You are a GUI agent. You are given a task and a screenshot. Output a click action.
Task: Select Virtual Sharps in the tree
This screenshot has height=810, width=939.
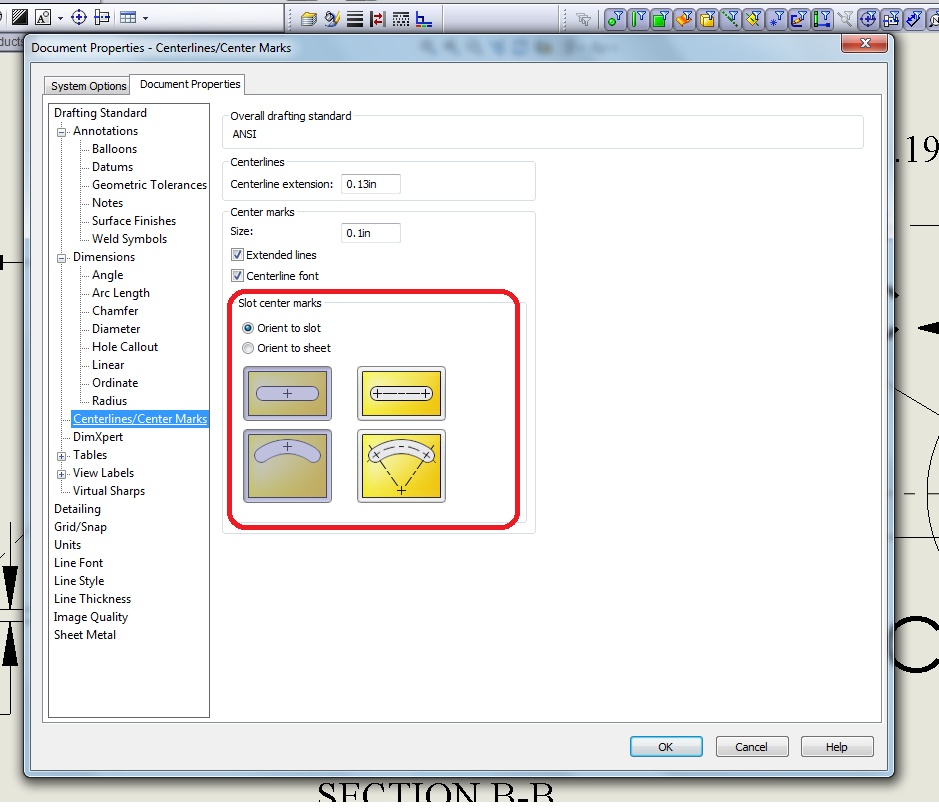coord(109,491)
